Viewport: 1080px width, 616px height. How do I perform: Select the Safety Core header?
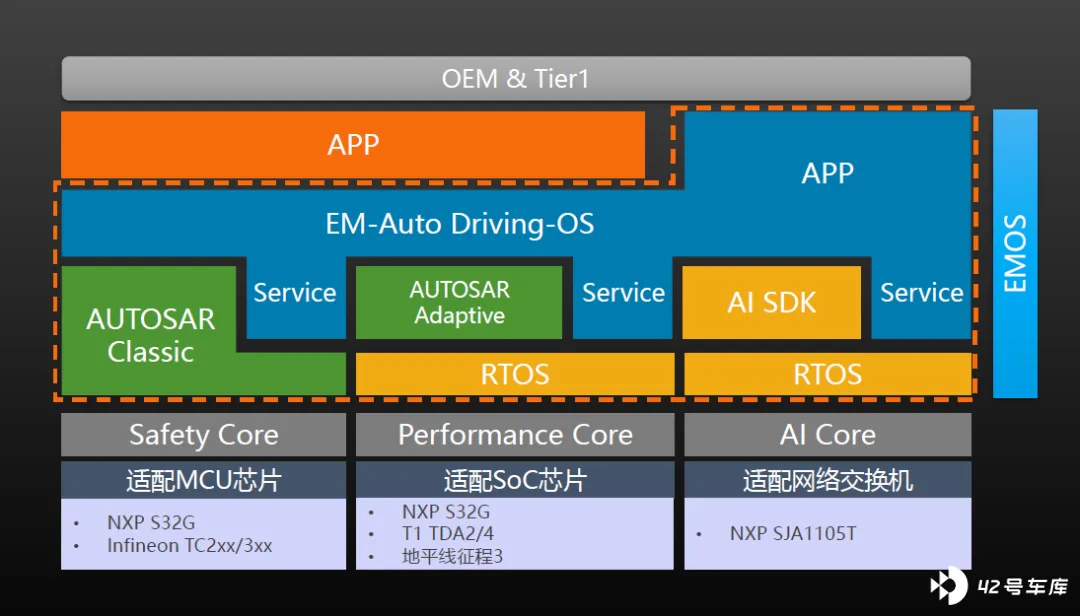click(x=203, y=435)
